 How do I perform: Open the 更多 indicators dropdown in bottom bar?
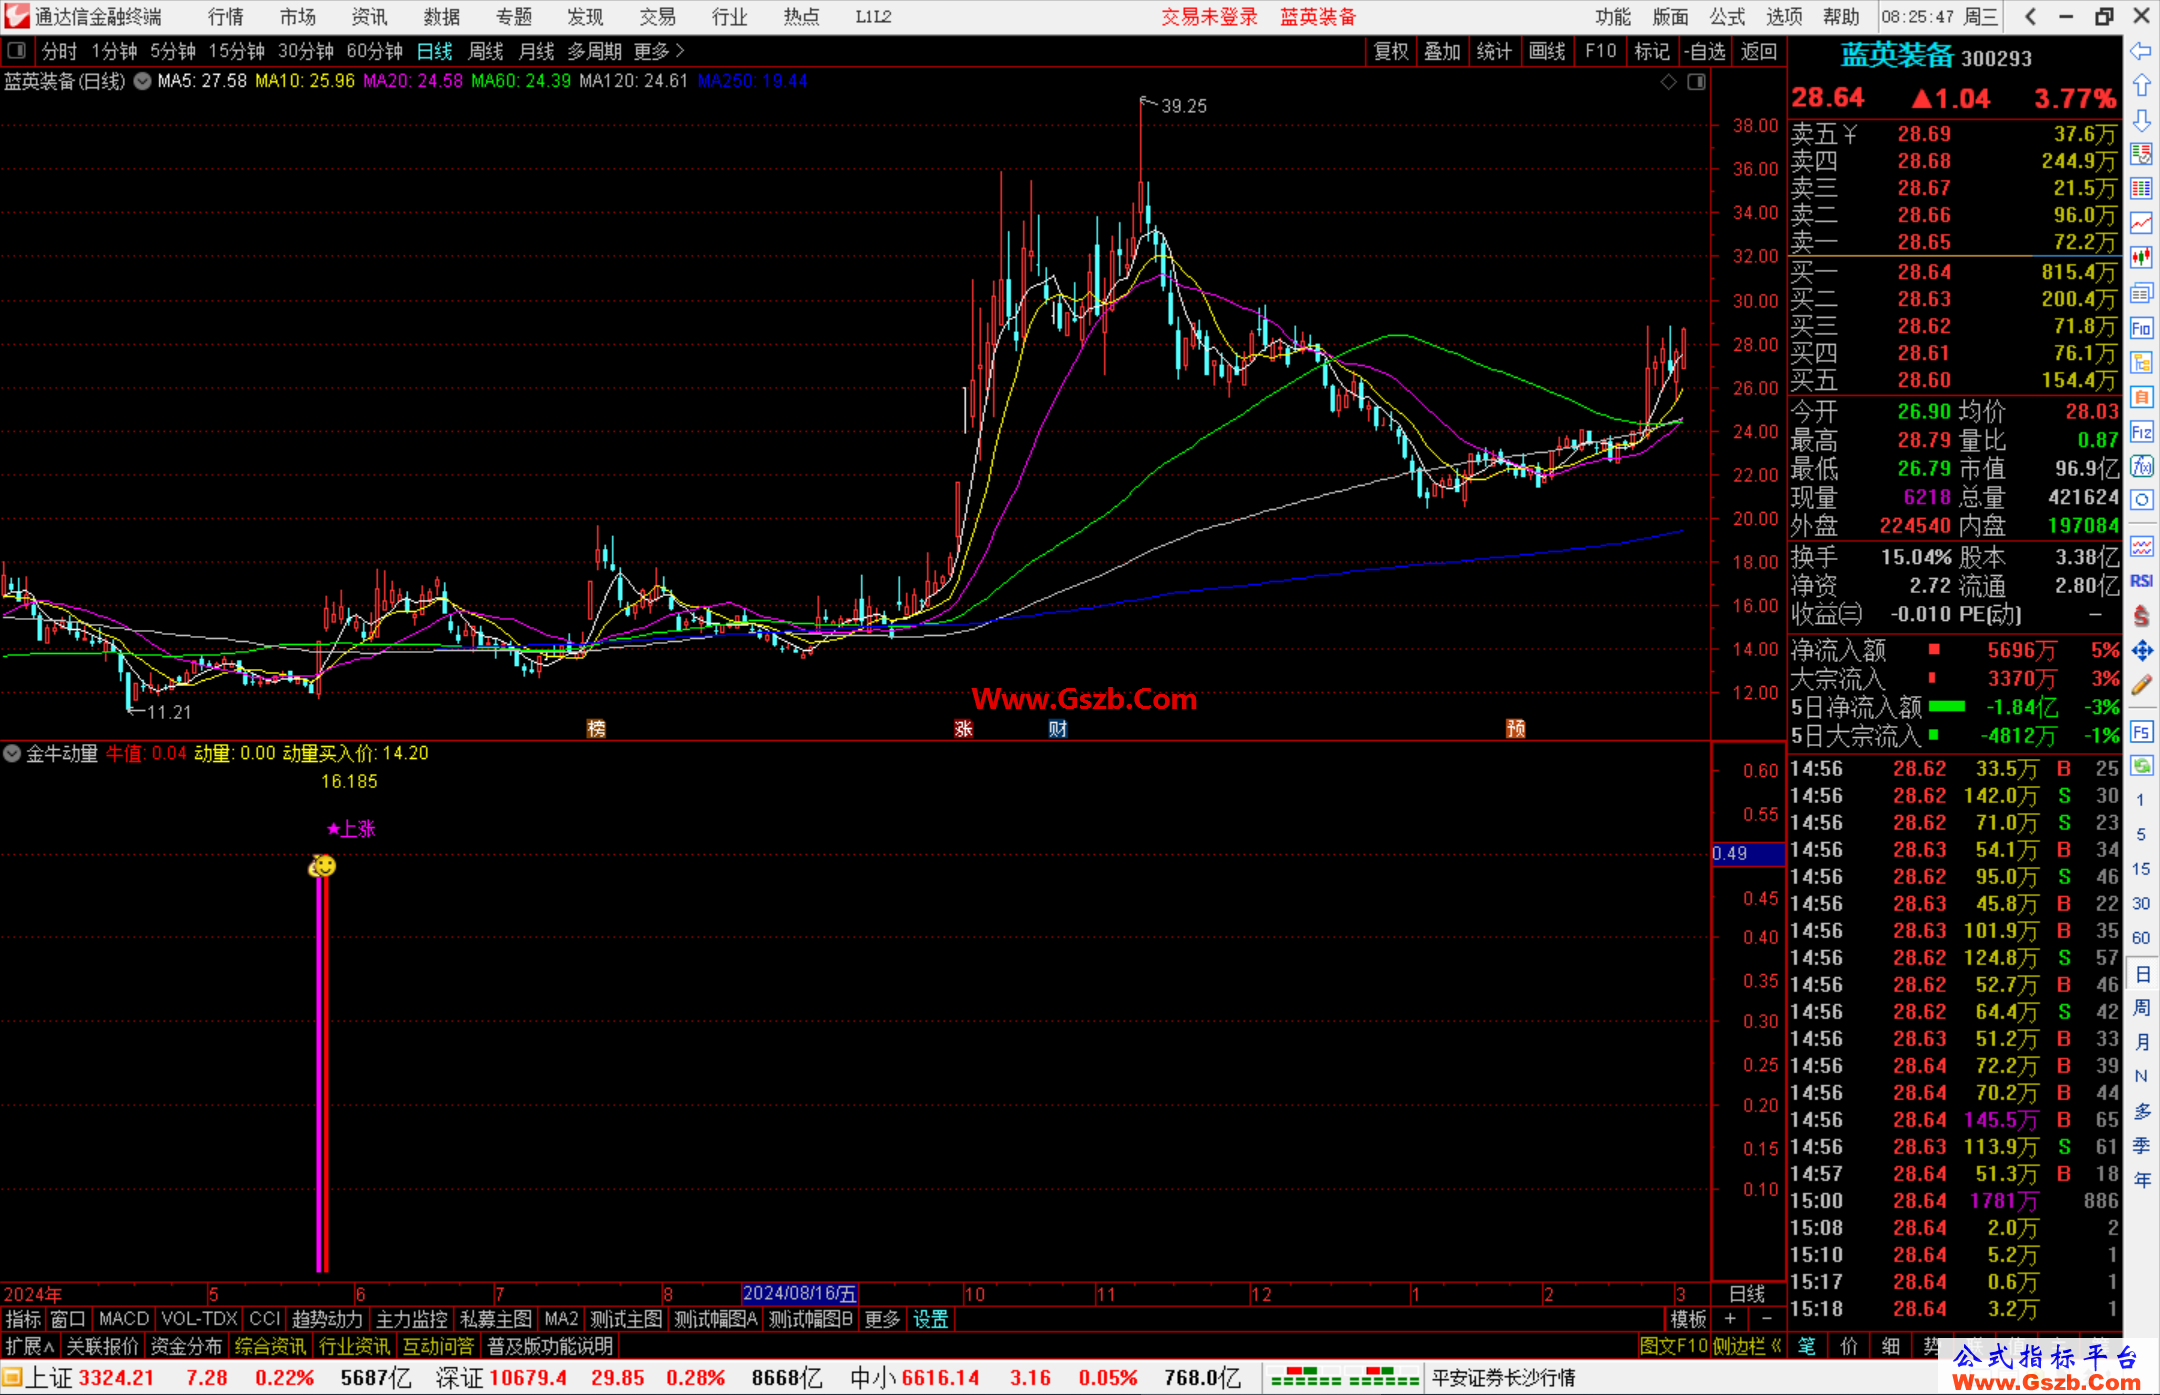click(x=882, y=1319)
